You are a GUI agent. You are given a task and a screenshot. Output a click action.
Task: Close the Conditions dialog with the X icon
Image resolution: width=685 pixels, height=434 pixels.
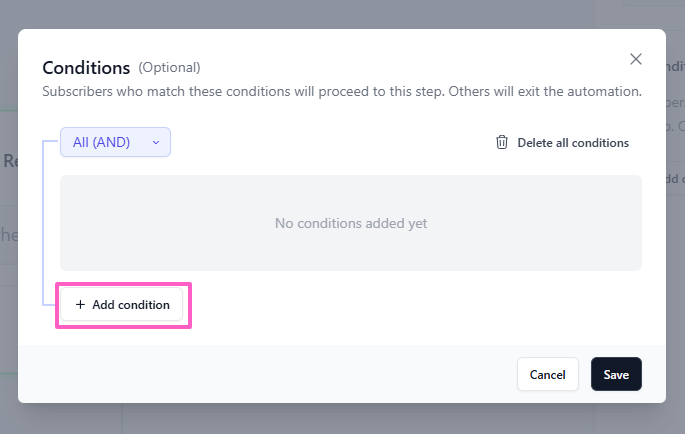(636, 59)
